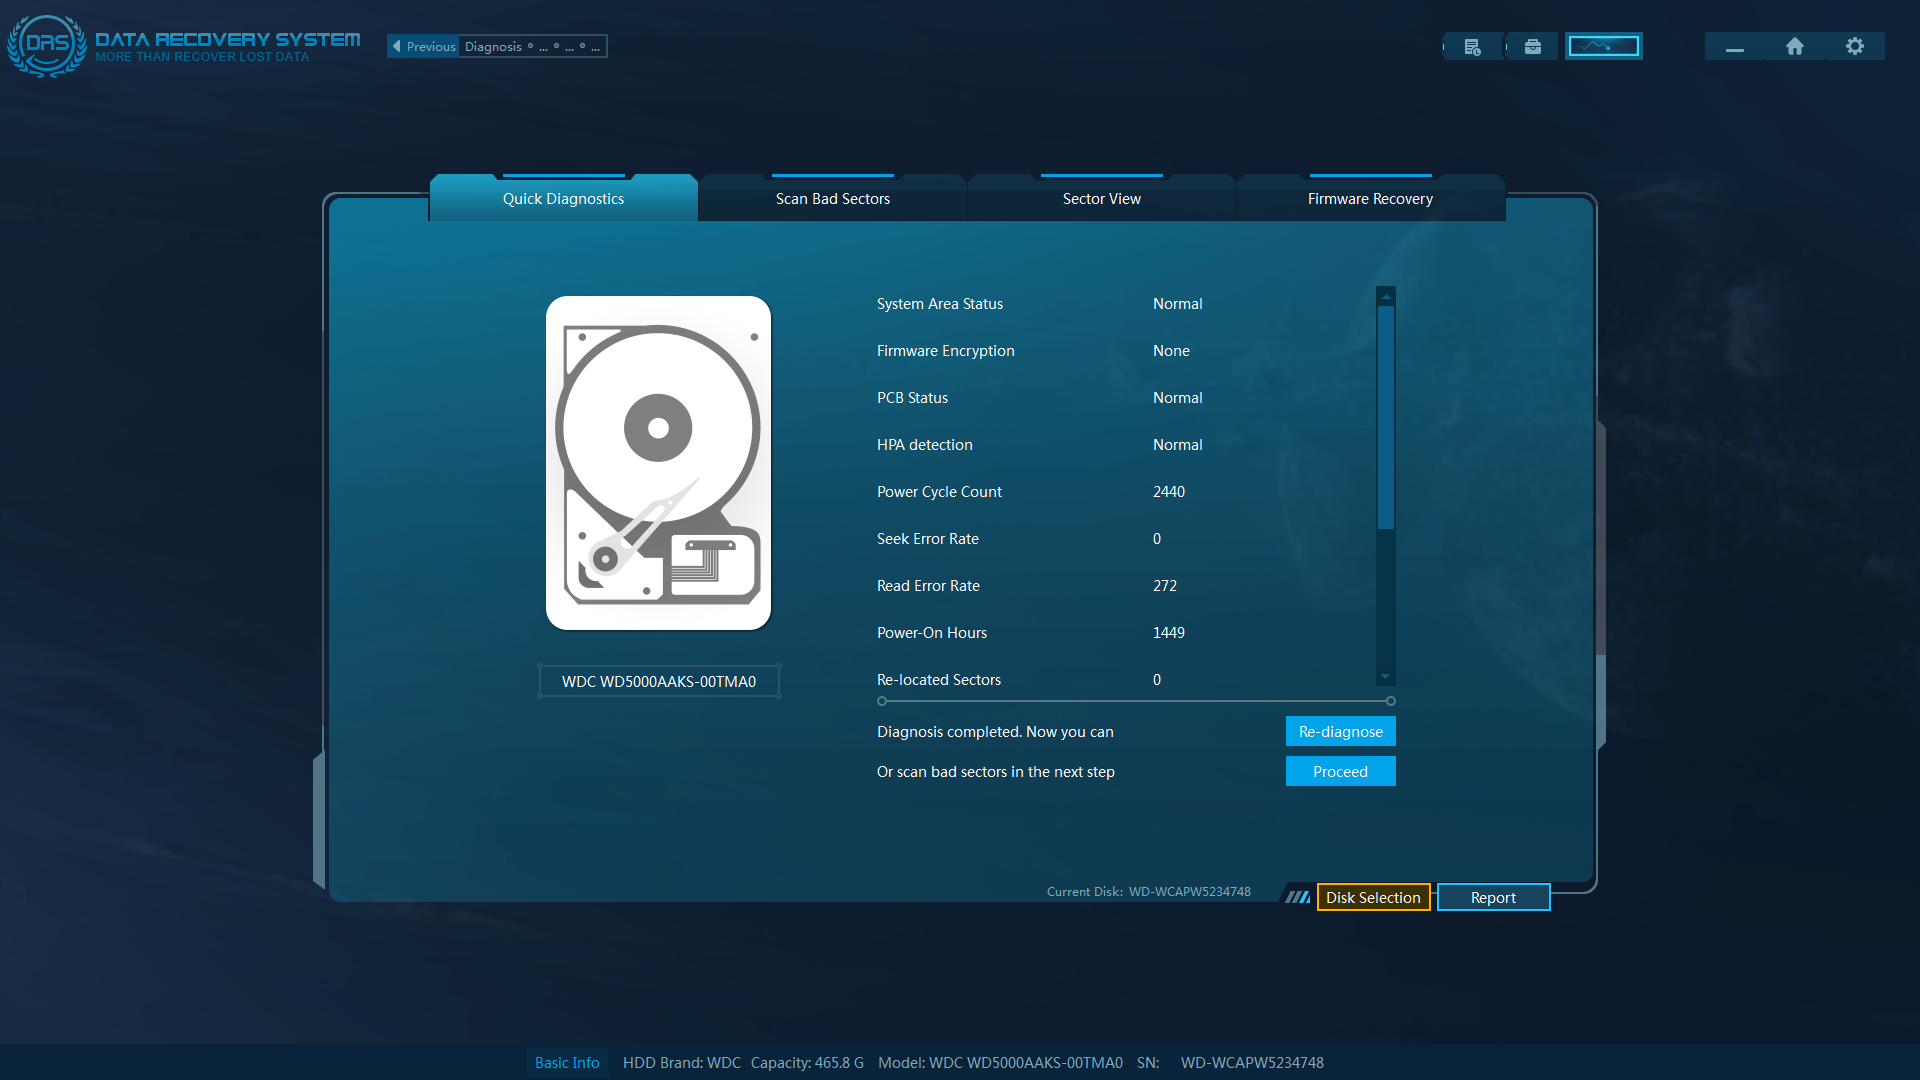This screenshot has width=1920, height=1080.
Task: Open the Sector View tab
Action: tap(1101, 198)
